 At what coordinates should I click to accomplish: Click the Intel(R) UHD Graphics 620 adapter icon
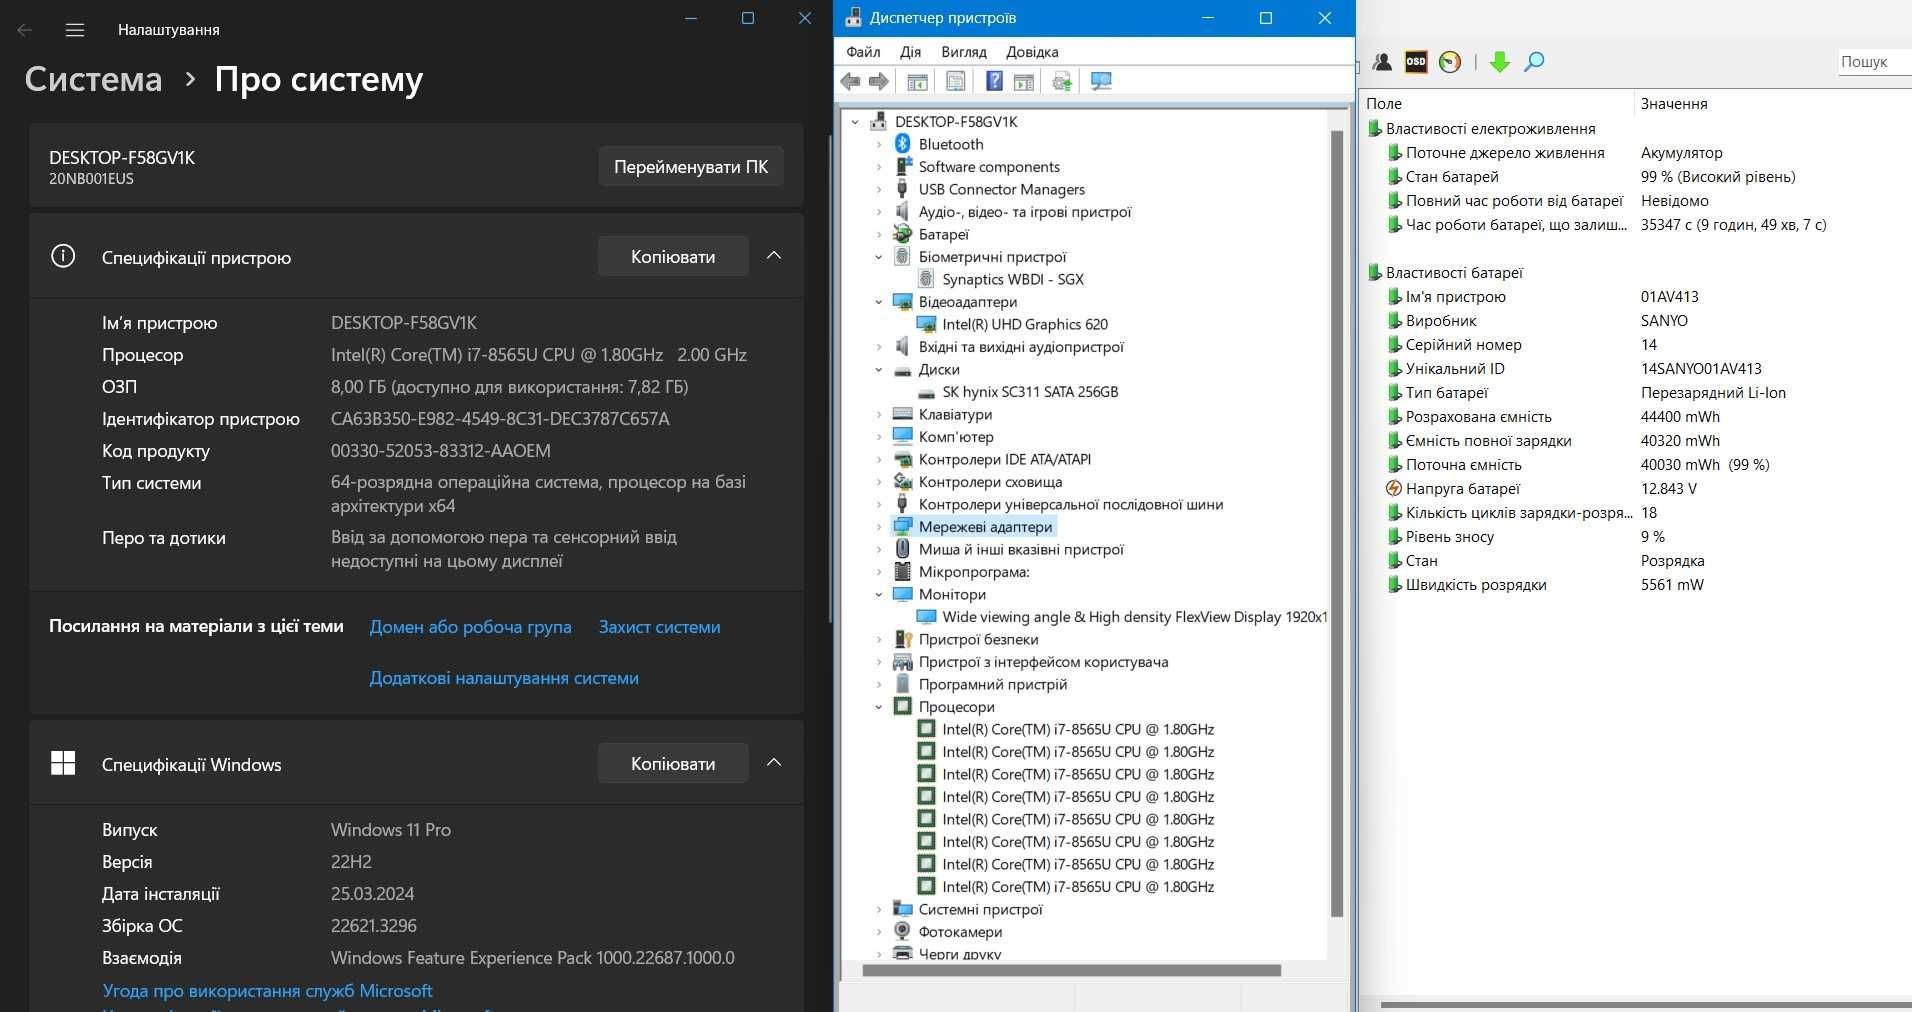[926, 324]
